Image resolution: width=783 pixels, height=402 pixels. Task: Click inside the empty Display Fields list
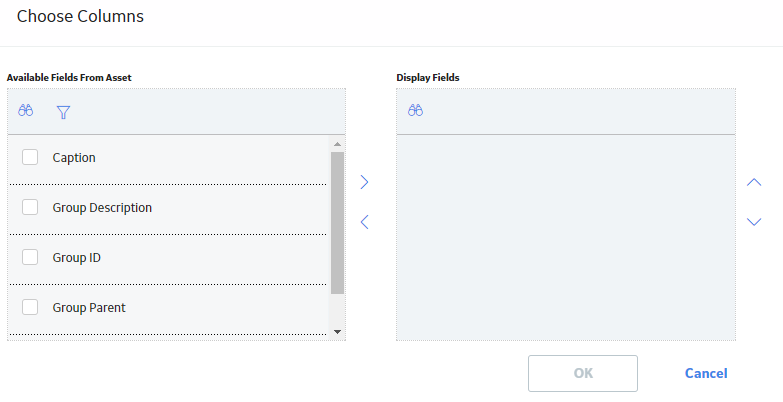566,237
